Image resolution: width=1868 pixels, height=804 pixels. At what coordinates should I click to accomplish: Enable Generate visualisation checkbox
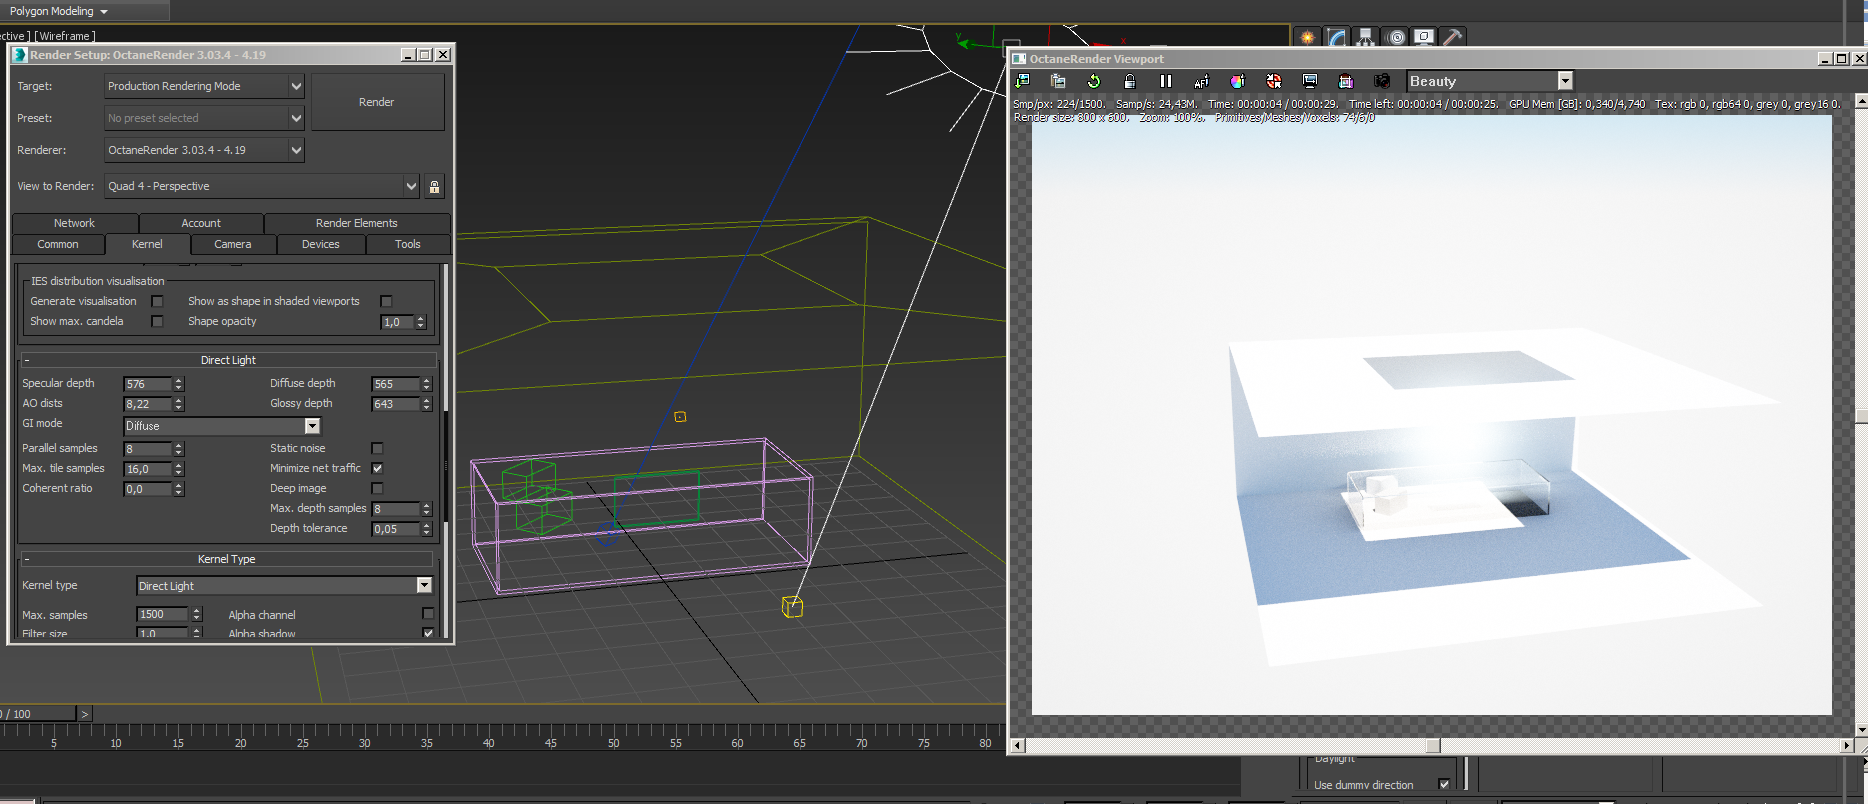(x=157, y=301)
